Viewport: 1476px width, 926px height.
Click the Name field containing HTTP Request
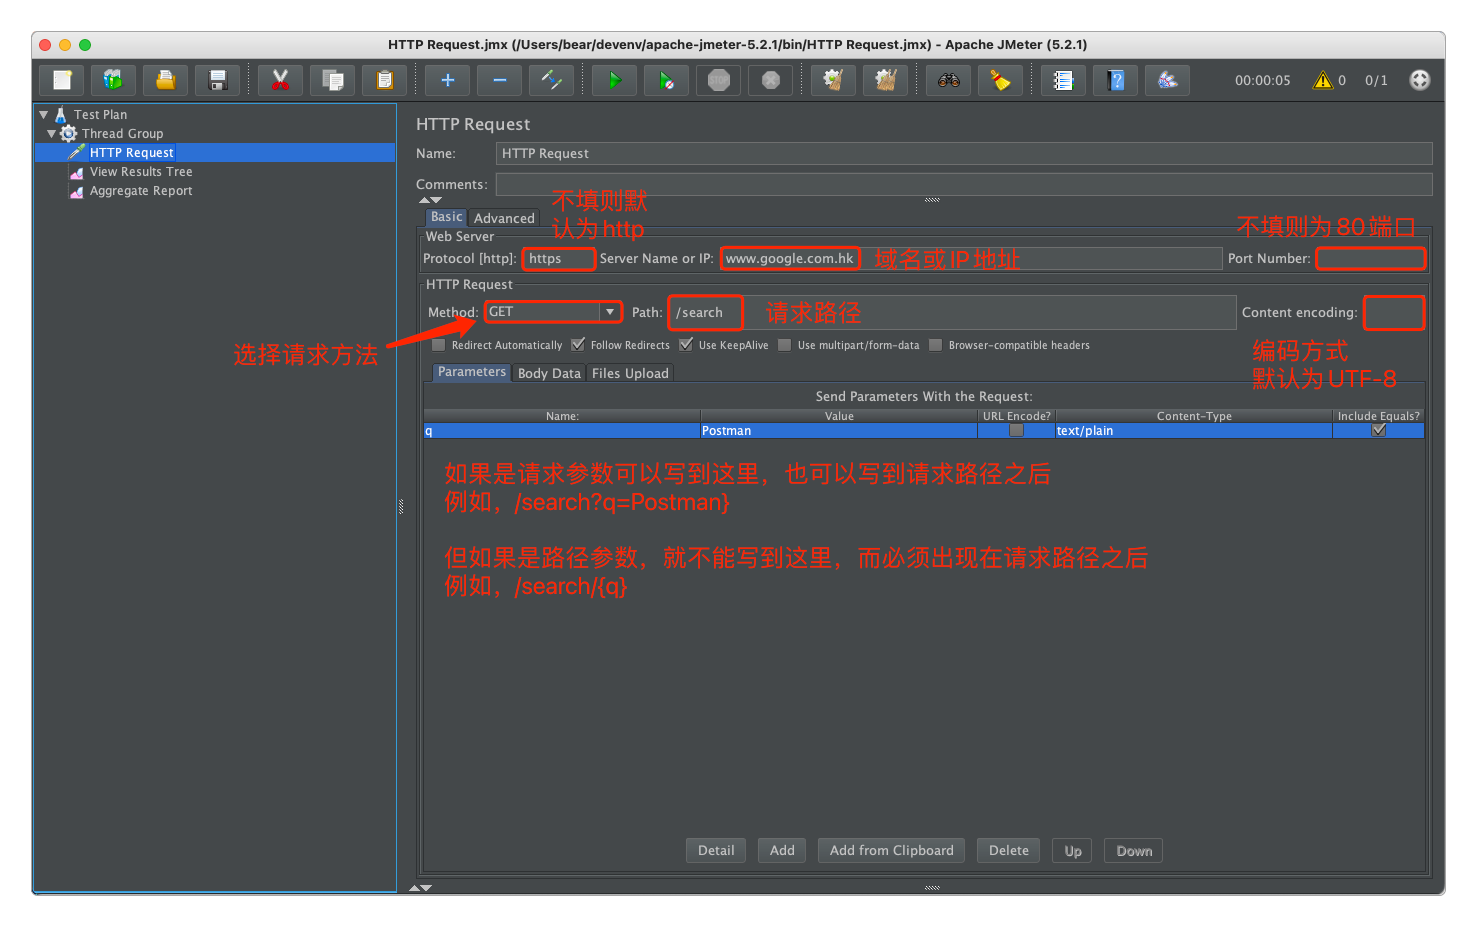click(964, 153)
